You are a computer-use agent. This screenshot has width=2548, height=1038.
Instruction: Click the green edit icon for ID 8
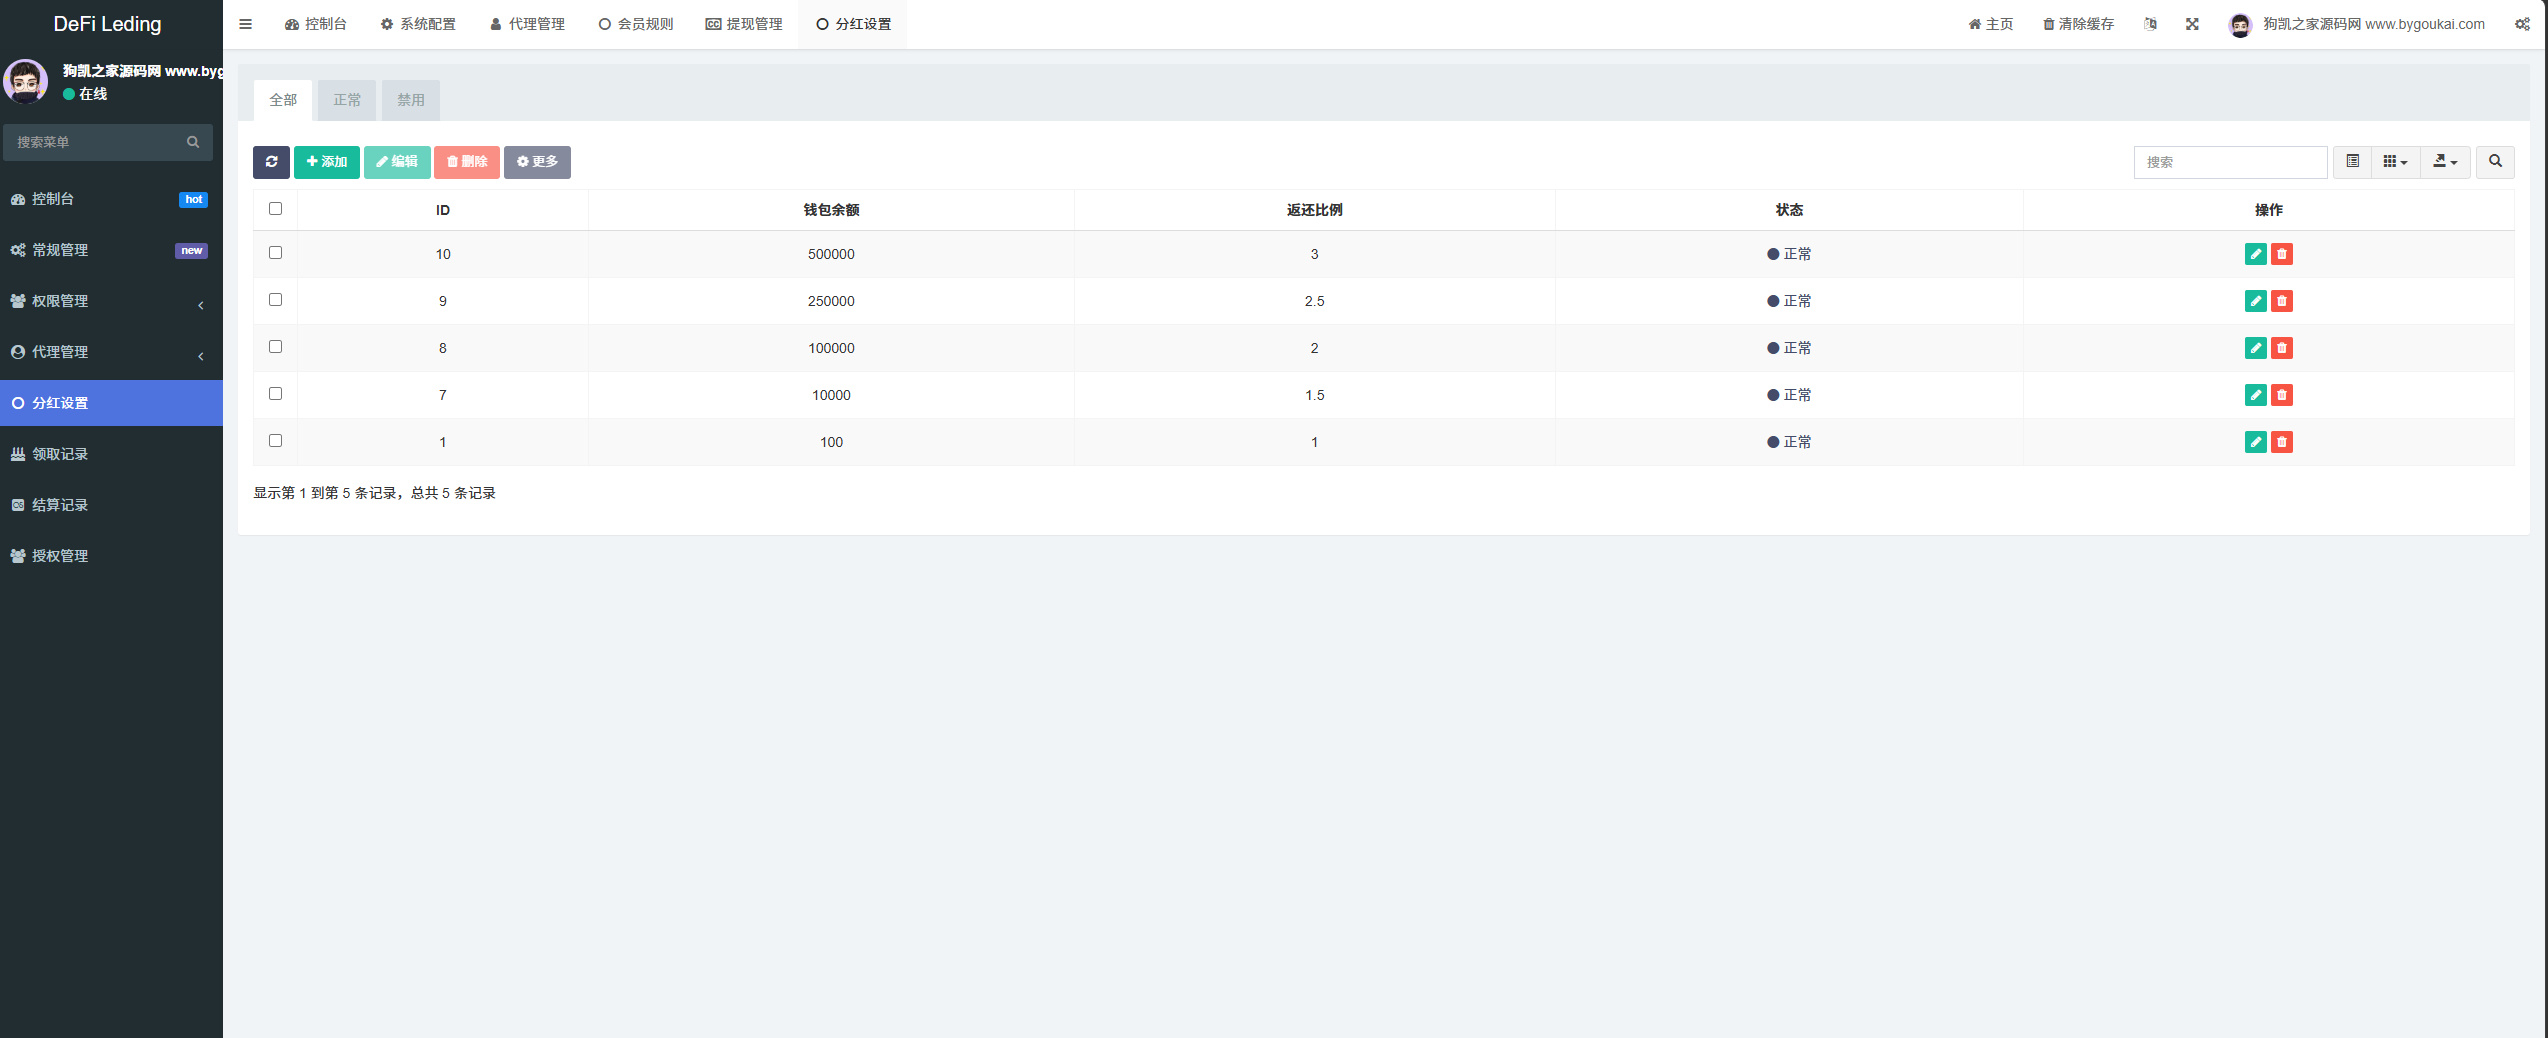2255,348
